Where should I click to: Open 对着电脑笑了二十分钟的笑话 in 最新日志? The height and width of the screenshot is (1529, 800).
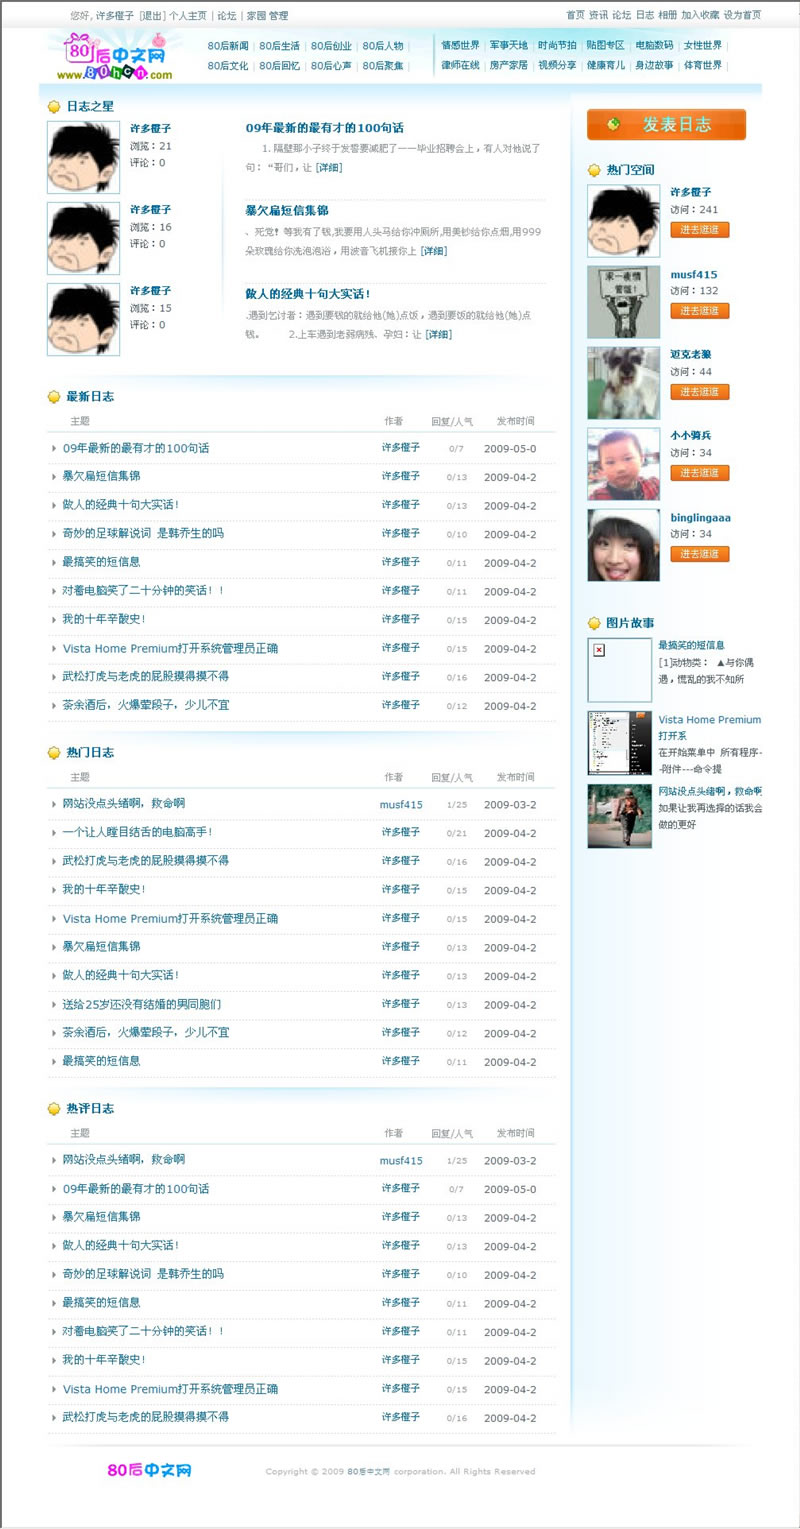(x=143, y=591)
